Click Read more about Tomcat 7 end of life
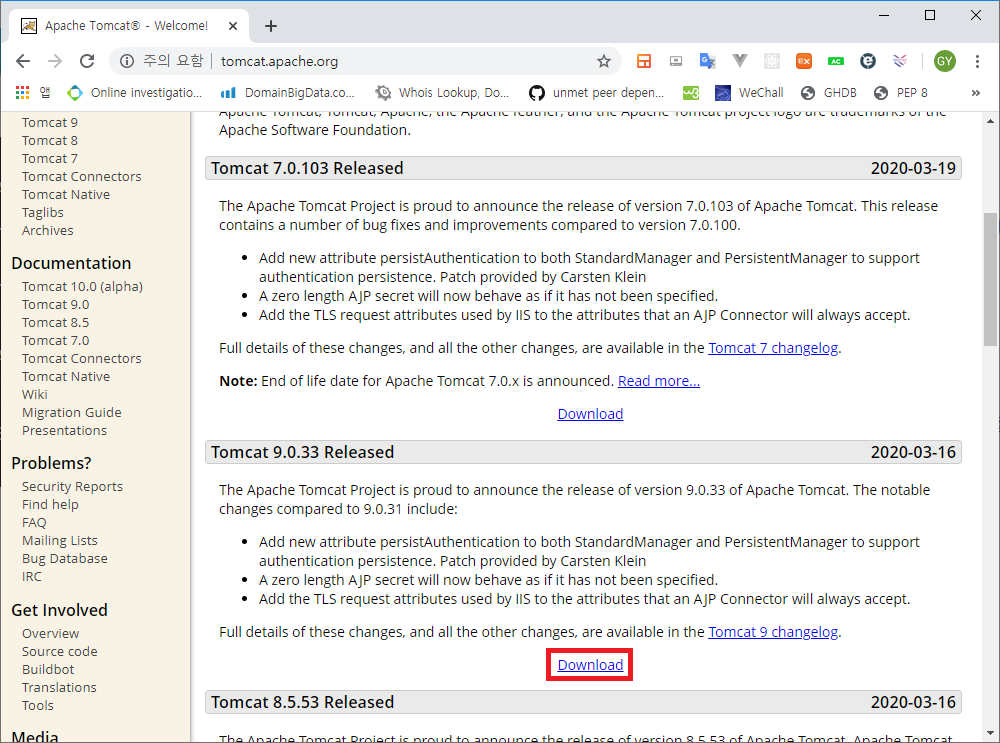This screenshot has height=743, width=1000. tap(659, 381)
